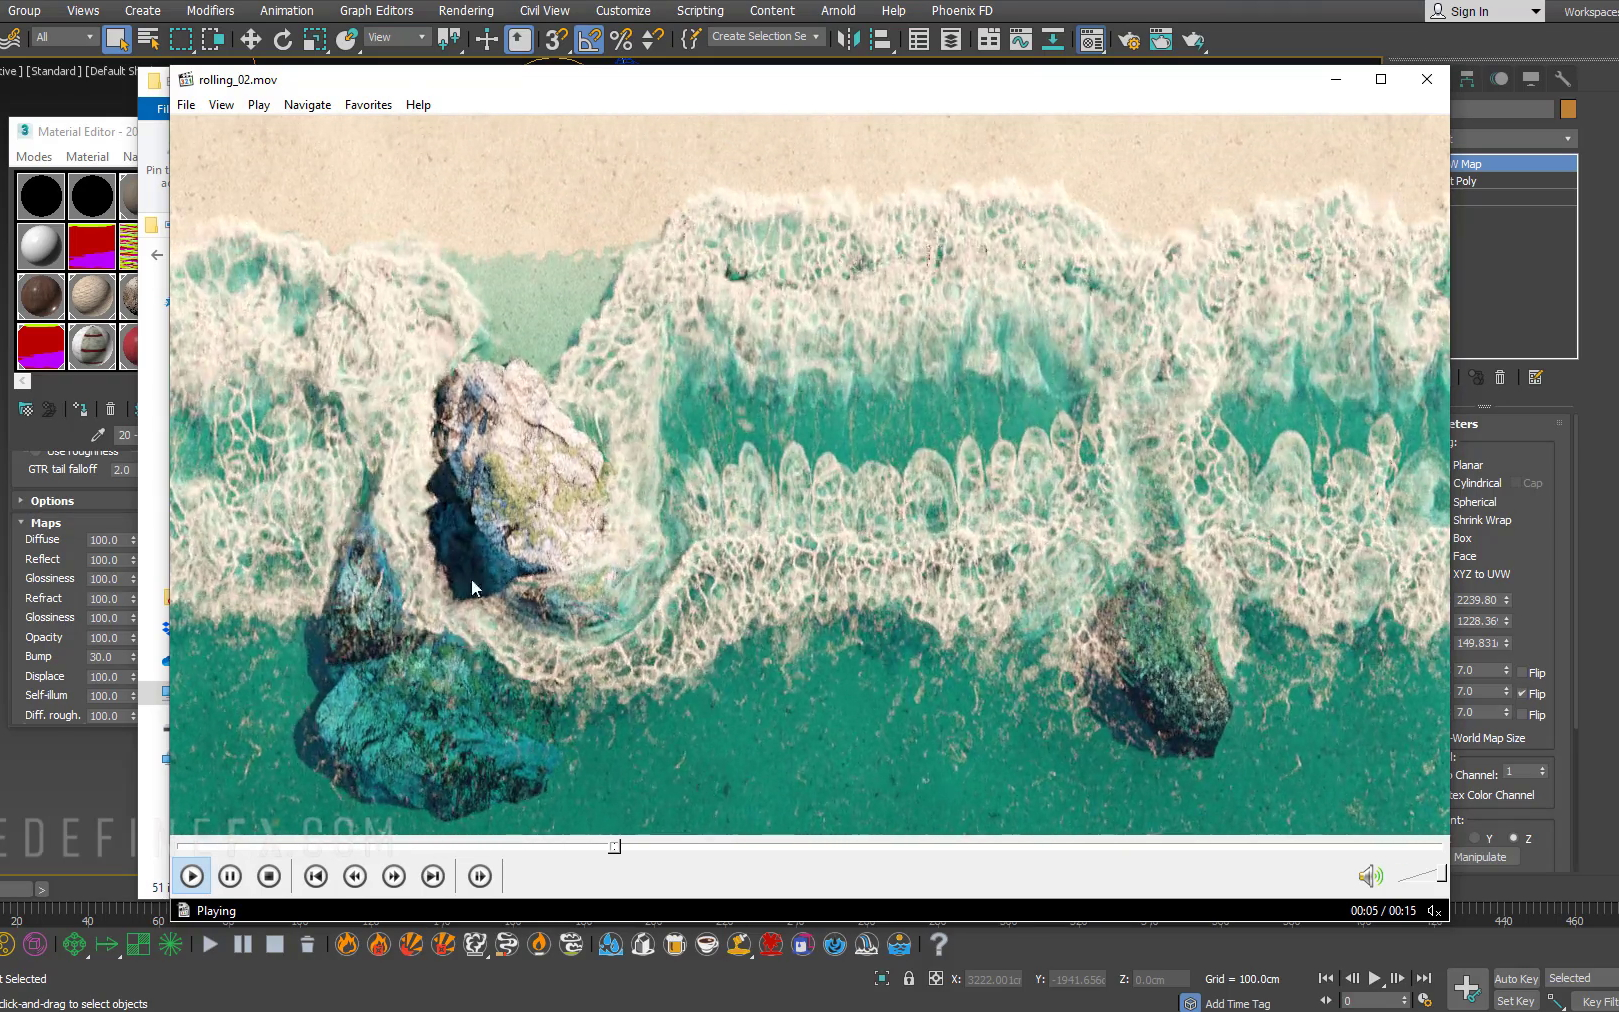Screen dimensions: 1619x1012
Task: Open the Rendering menu
Action: pos(466,10)
